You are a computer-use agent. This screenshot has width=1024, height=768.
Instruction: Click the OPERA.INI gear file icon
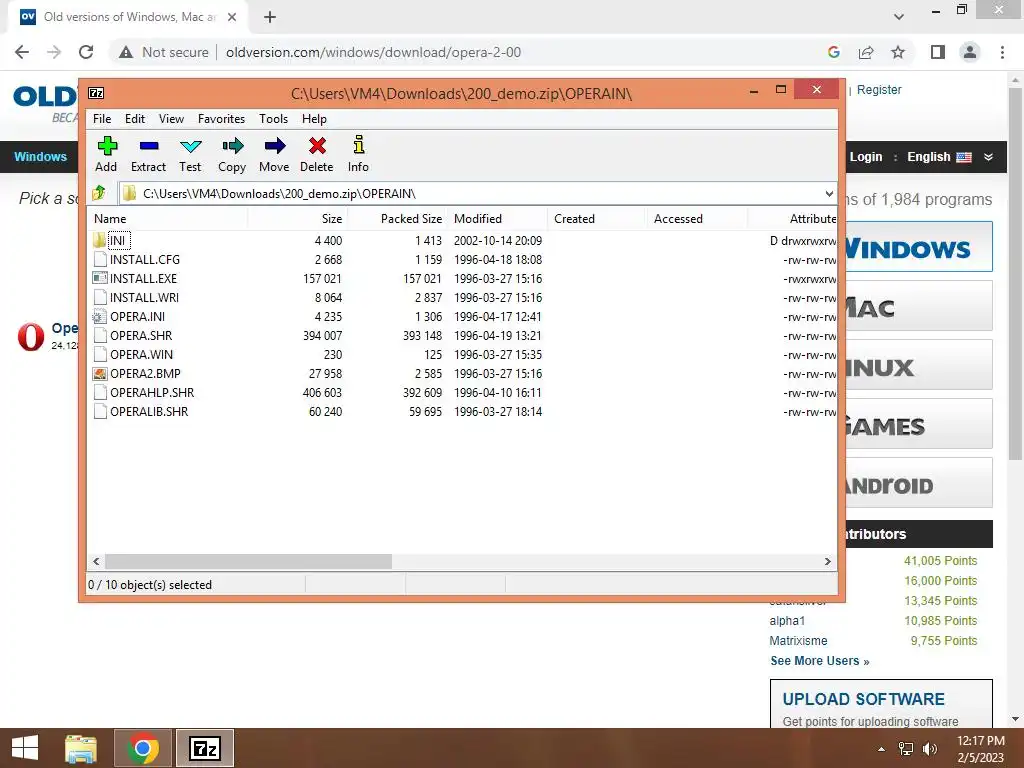click(x=99, y=317)
